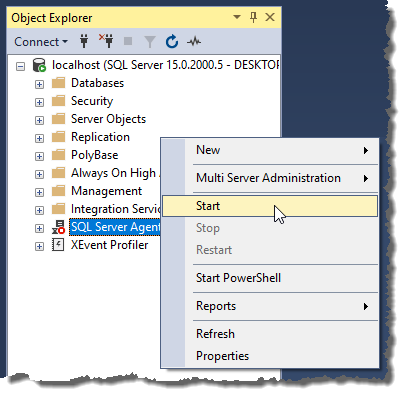Screen dimensions: 406x396
Task: Toggle the Object Explorer auto-hide pin
Action: [253, 17]
